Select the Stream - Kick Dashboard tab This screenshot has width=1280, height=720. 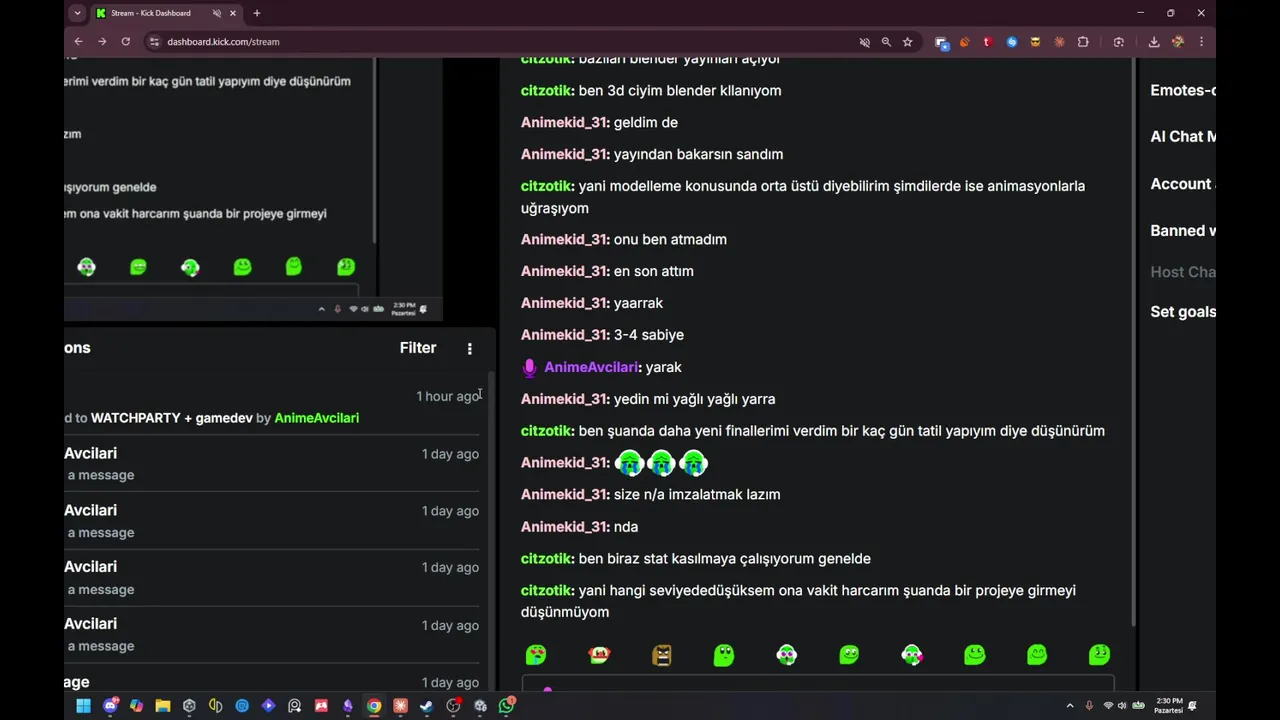tap(166, 13)
